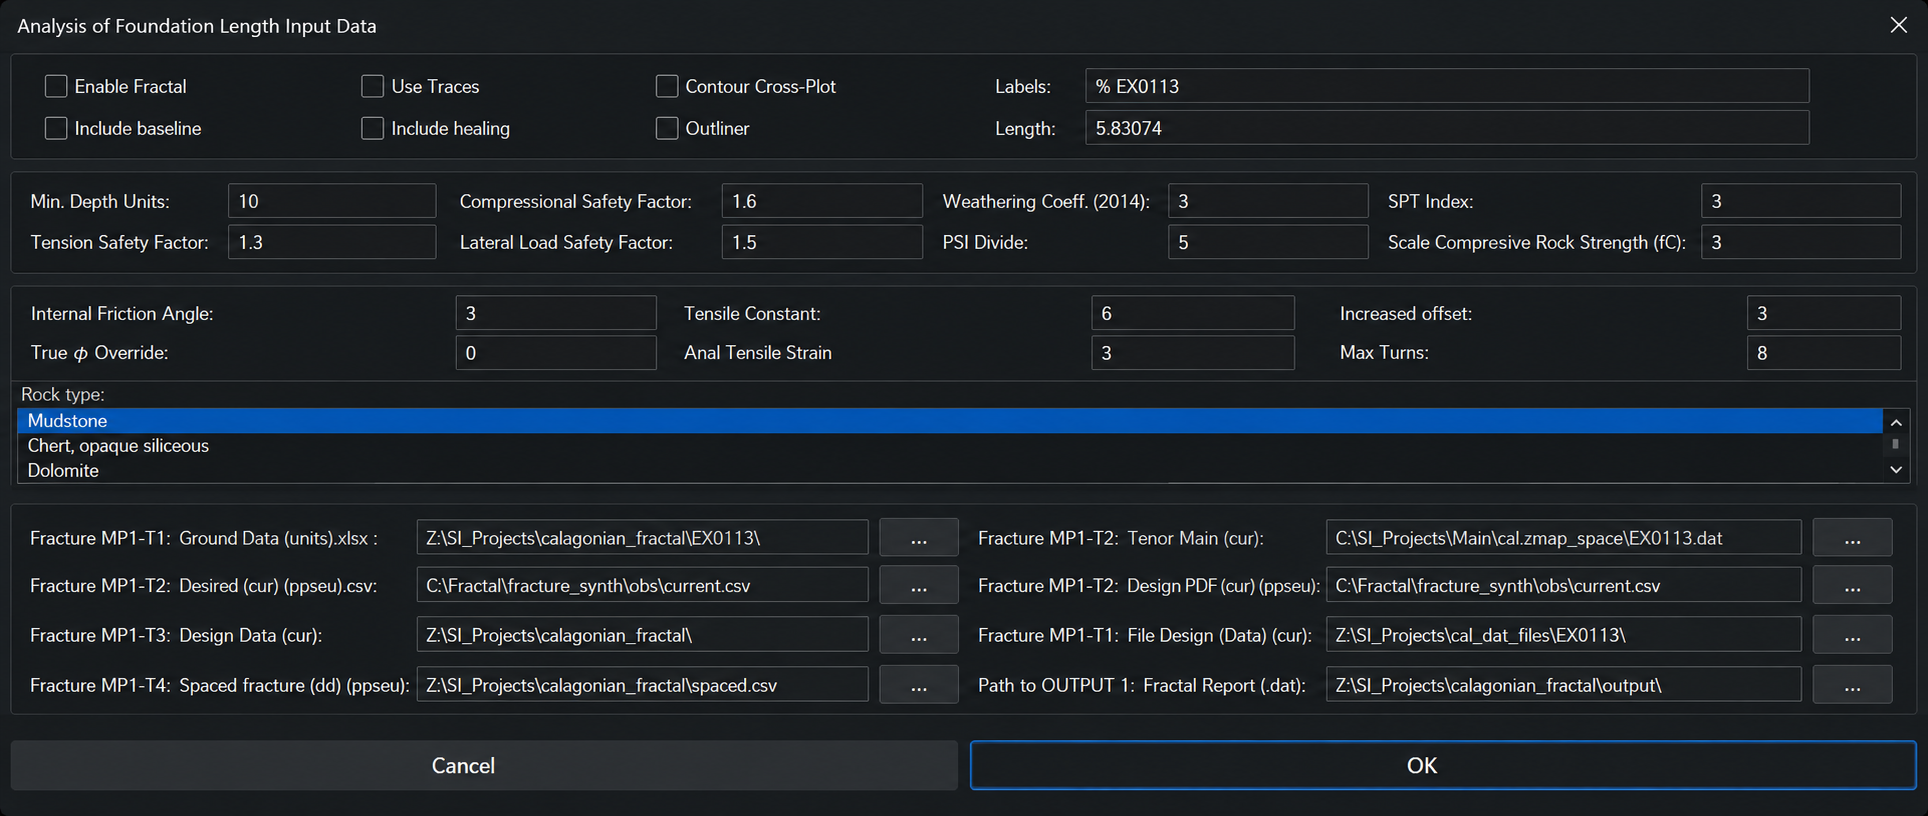Click the Fractal Report output path field
Image resolution: width=1928 pixels, height=816 pixels.
pyautogui.click(x=1564, y=685)
